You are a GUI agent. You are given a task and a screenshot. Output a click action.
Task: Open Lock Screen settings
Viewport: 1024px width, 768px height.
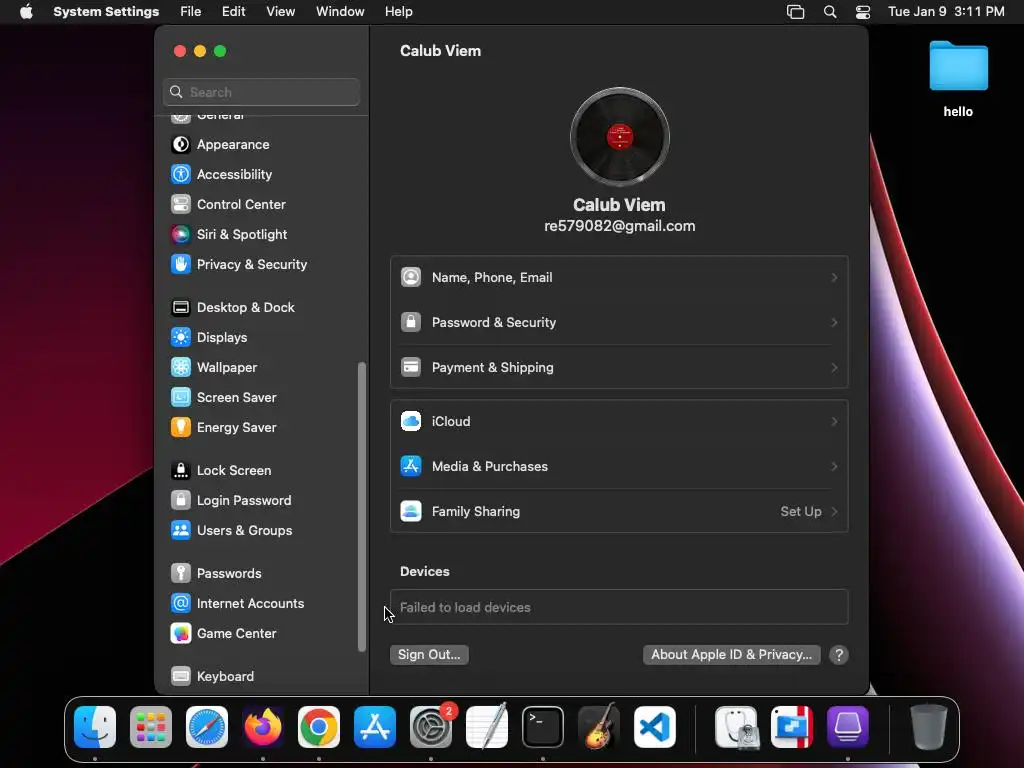tap(261, 471)
